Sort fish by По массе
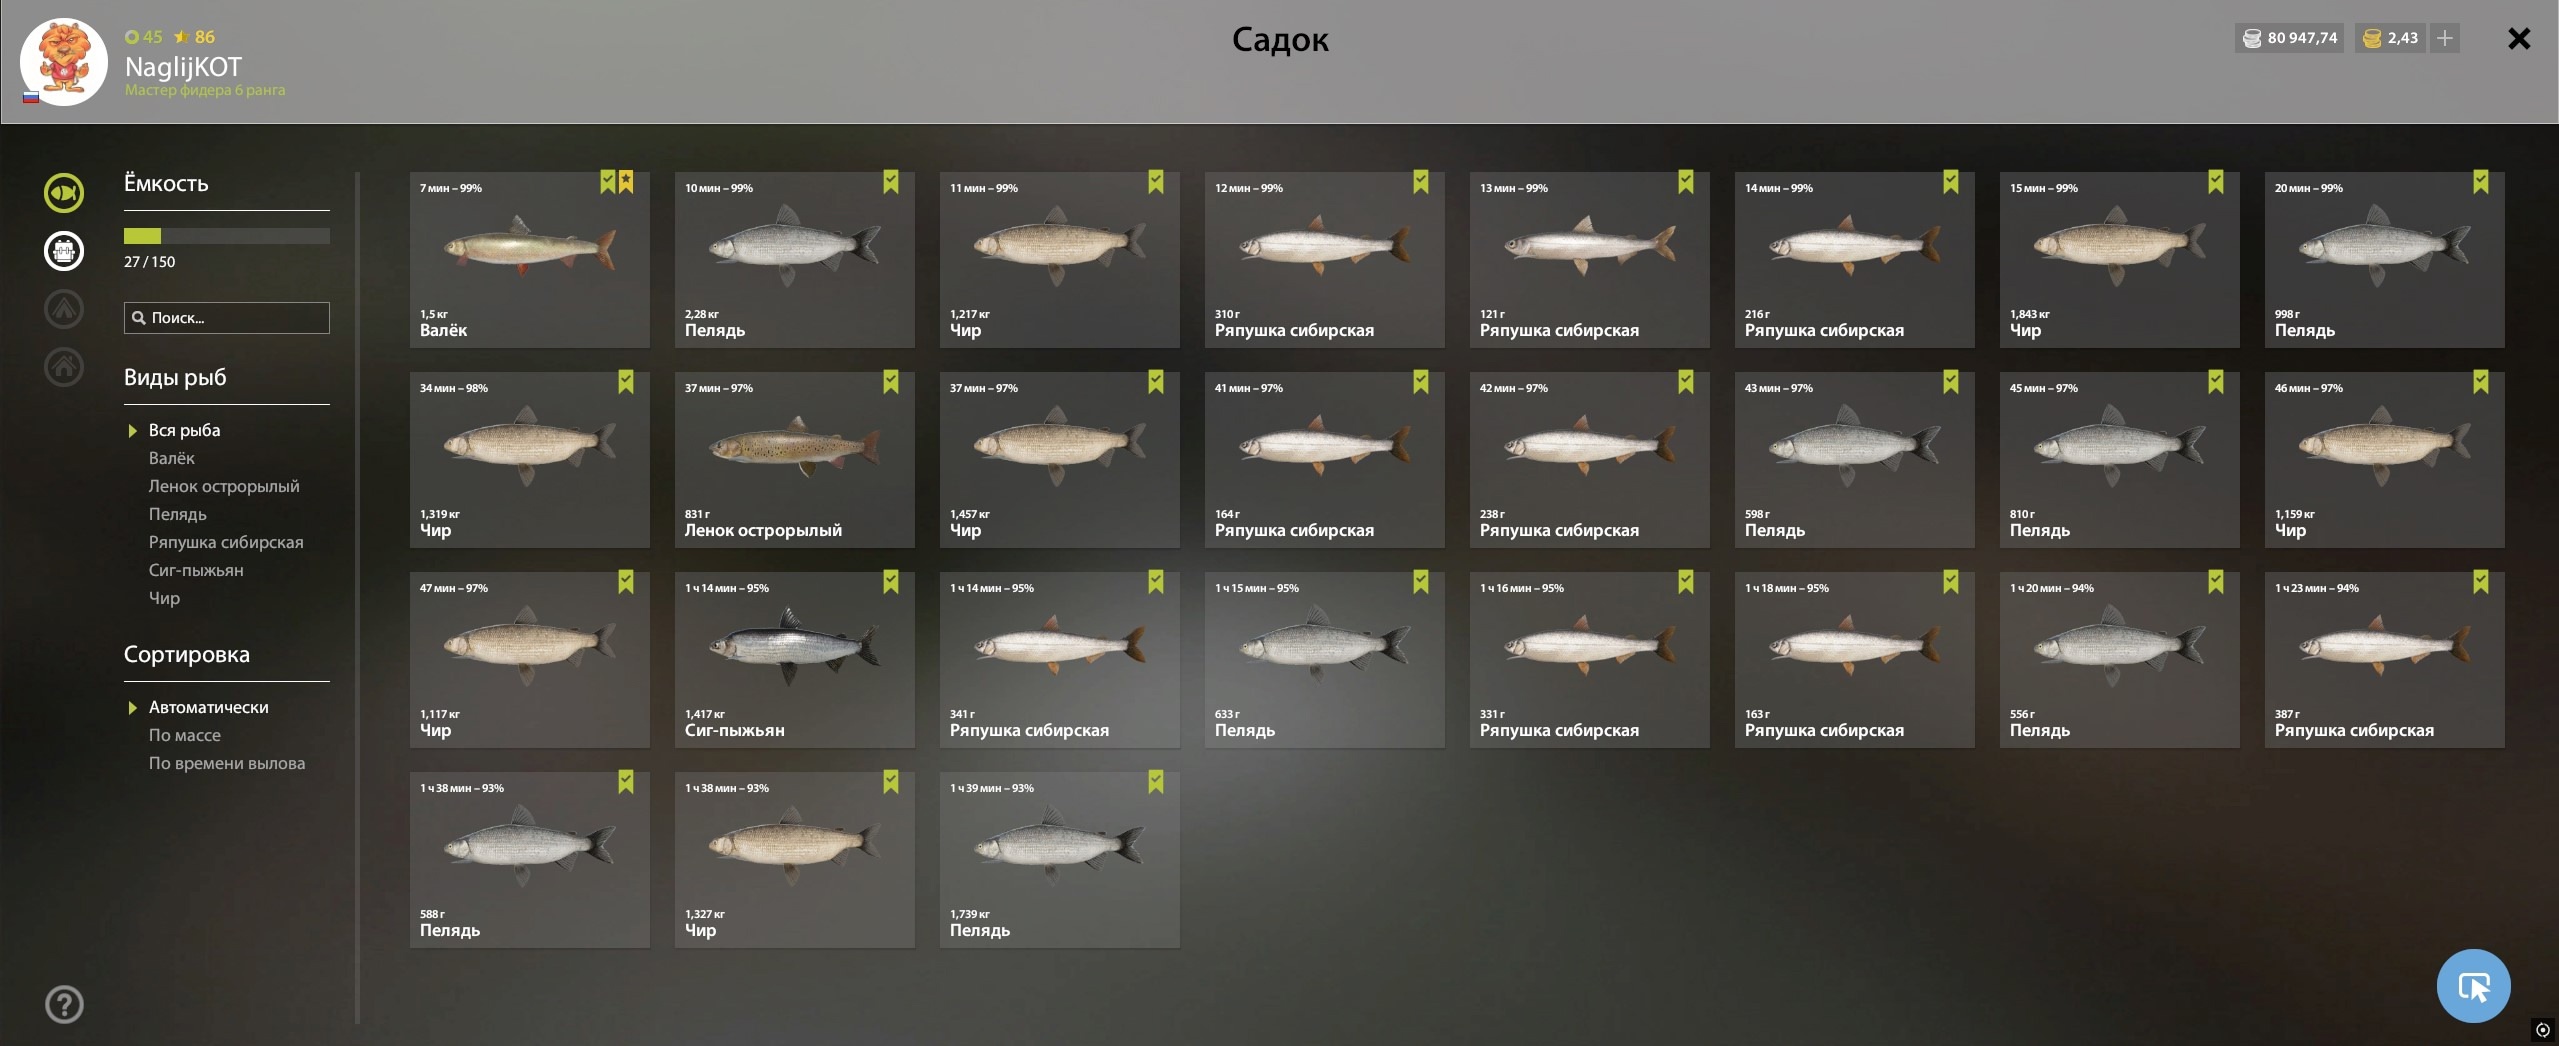The height and width of the screenshot is (1046, 2559). 185,735
